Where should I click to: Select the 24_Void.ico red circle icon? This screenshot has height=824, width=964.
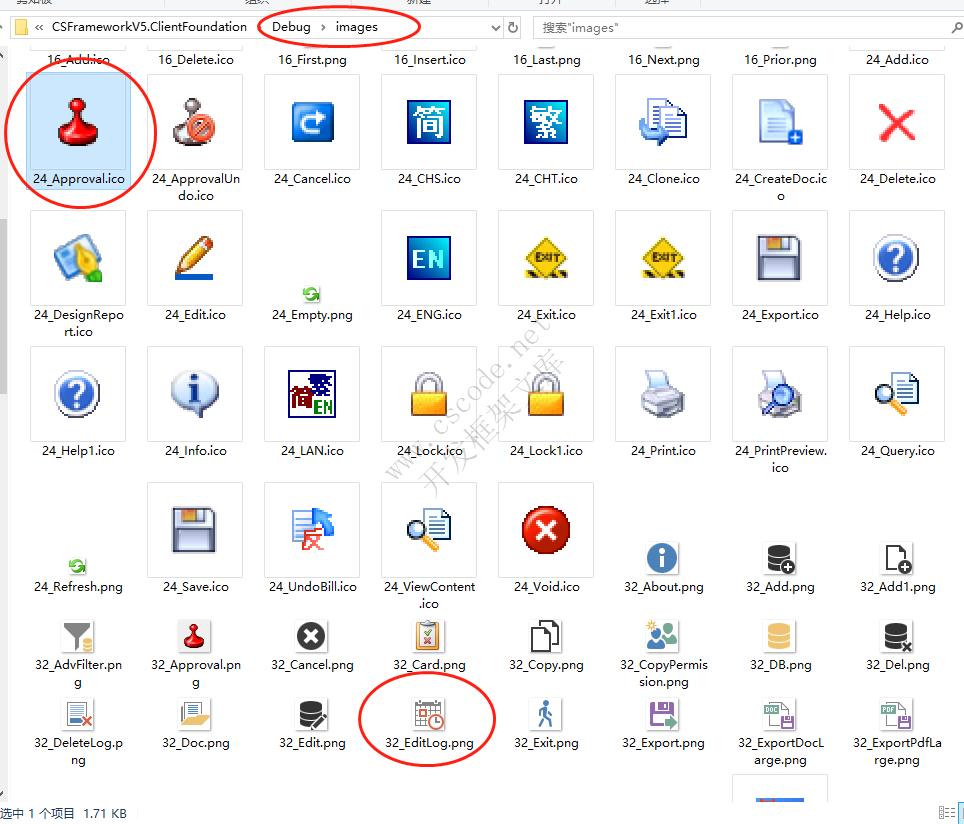(546, 532)
